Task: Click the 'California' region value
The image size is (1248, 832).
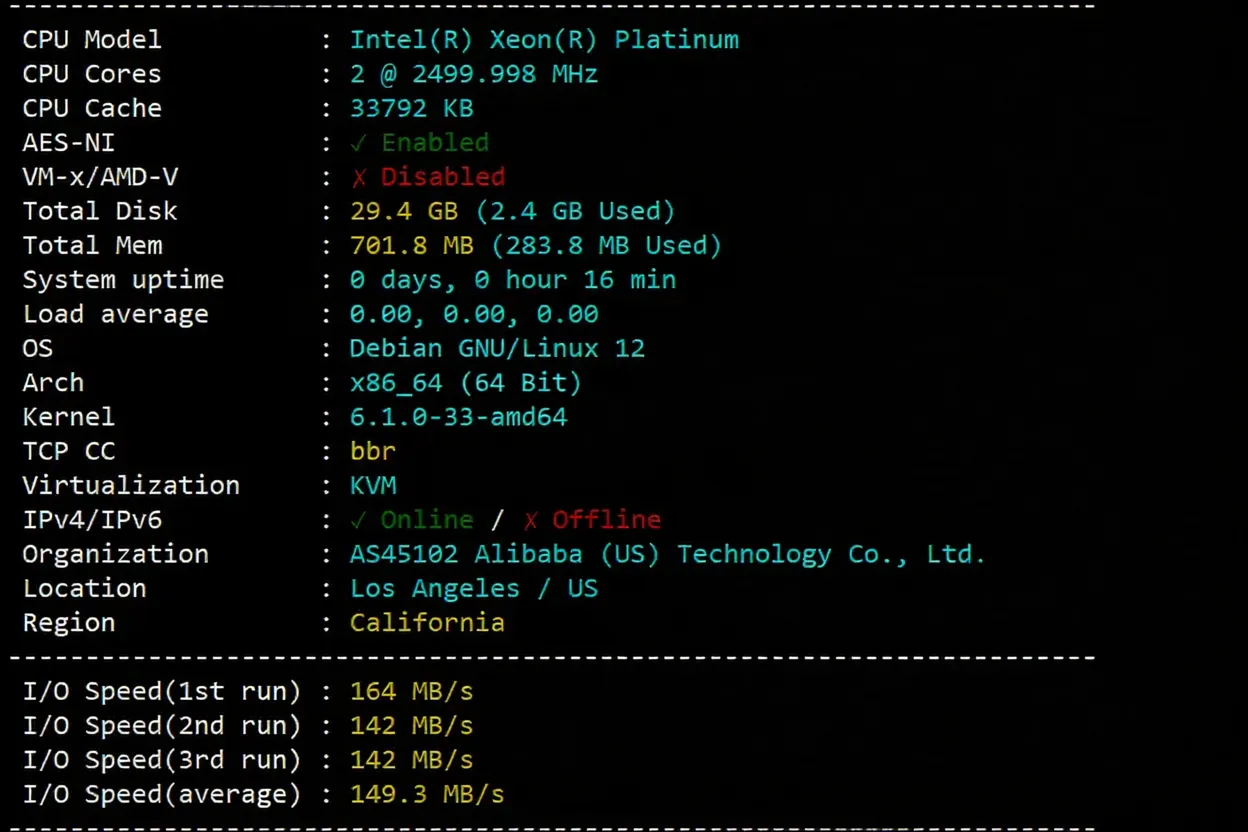Action: pos(427,622)
